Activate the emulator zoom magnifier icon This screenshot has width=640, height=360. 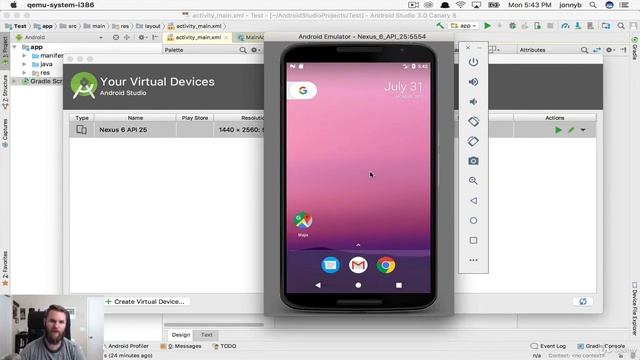(473, 181)
